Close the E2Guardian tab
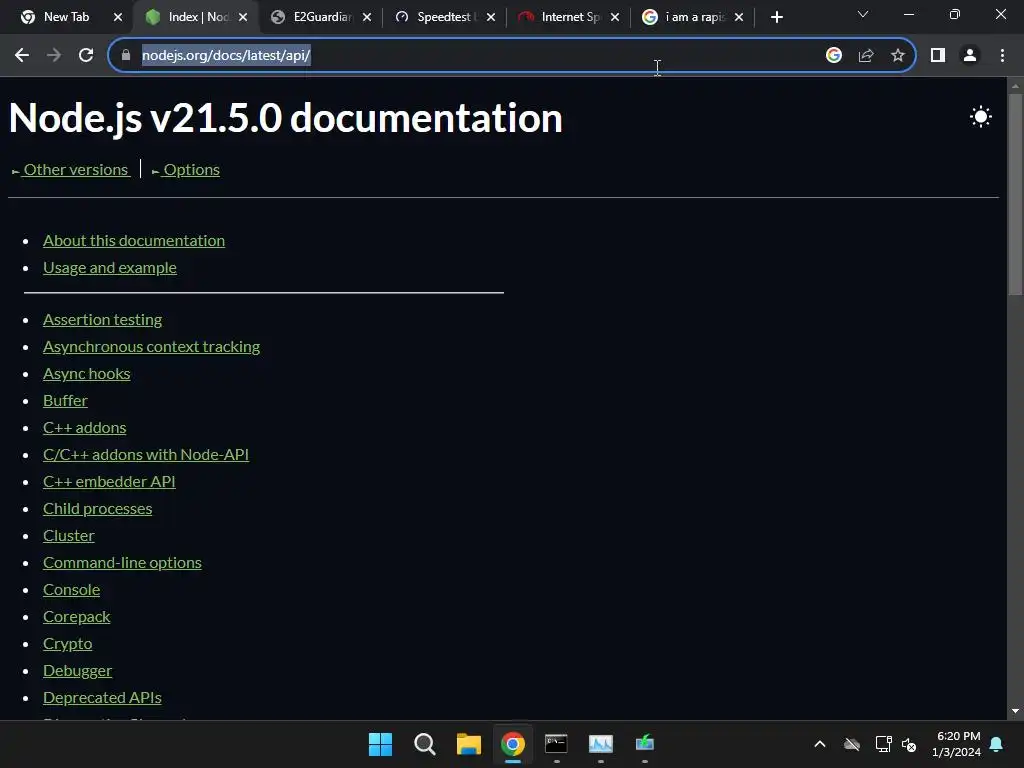 pos(367,17)
